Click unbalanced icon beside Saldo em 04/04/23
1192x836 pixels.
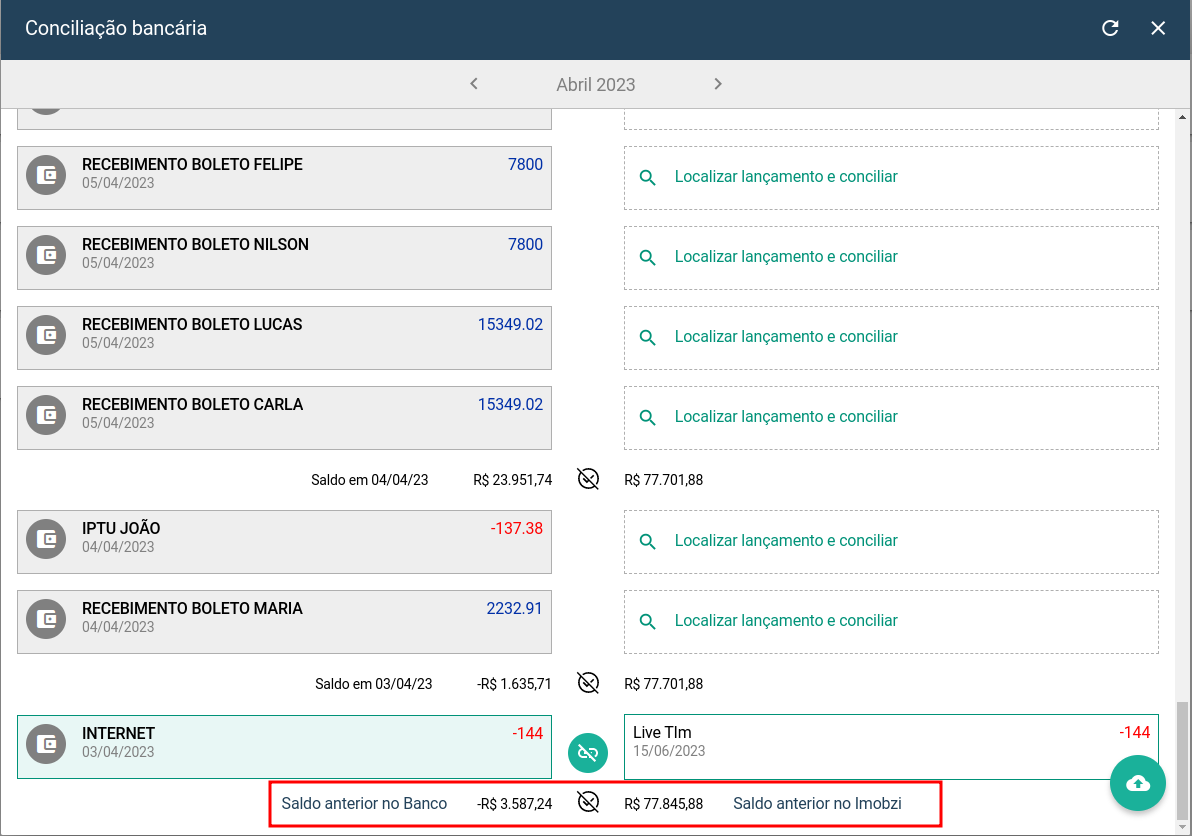[x=588, y=479]
